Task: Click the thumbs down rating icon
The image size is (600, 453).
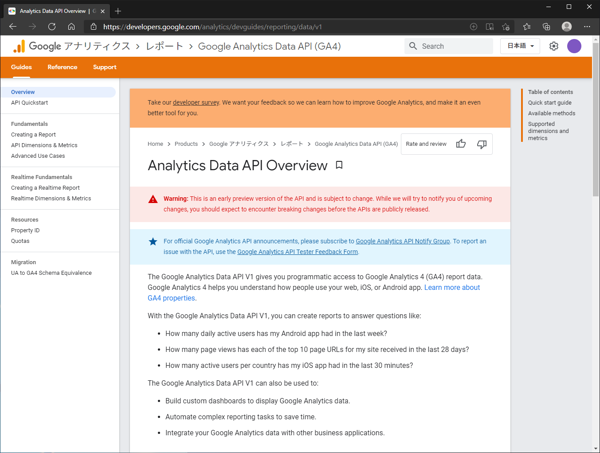Action: click(481, 144)
